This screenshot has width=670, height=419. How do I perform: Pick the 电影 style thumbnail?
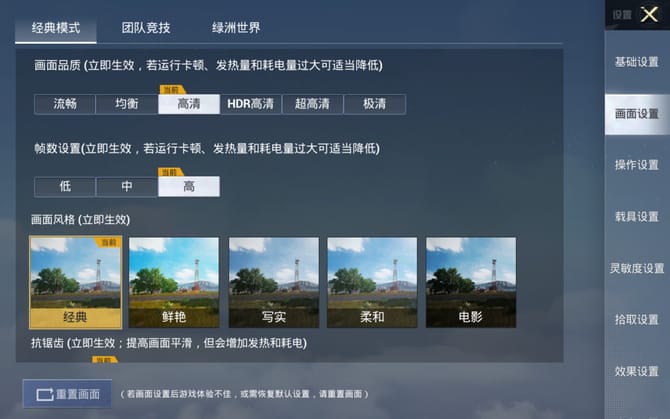tap(471, 282)
